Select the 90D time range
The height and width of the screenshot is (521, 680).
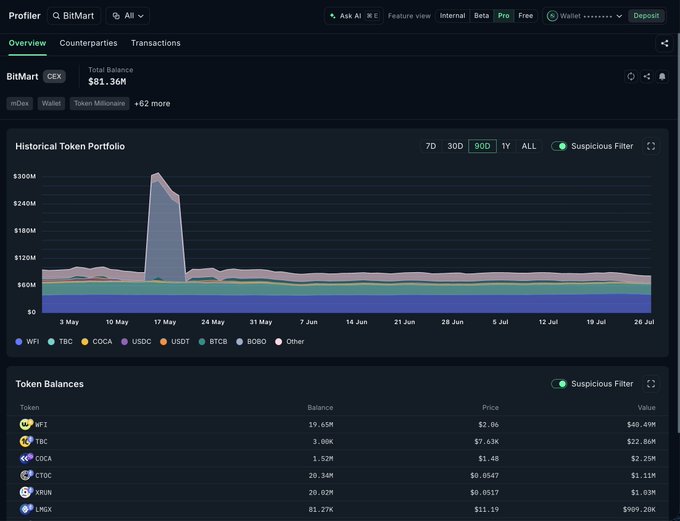pyautogui.click(x=482, y=146)
